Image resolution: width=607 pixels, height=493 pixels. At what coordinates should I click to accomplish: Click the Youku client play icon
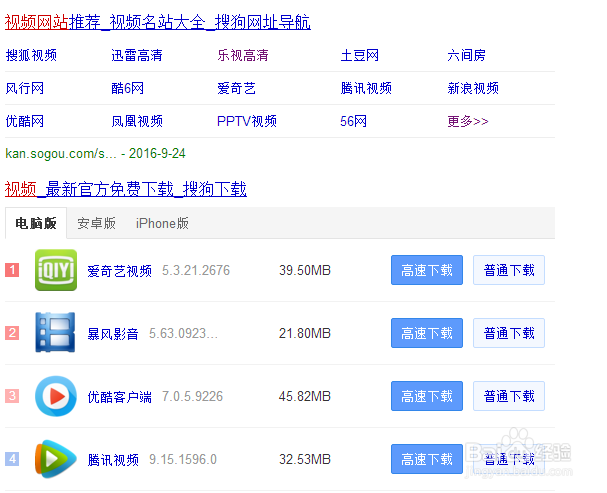point(56,396)
